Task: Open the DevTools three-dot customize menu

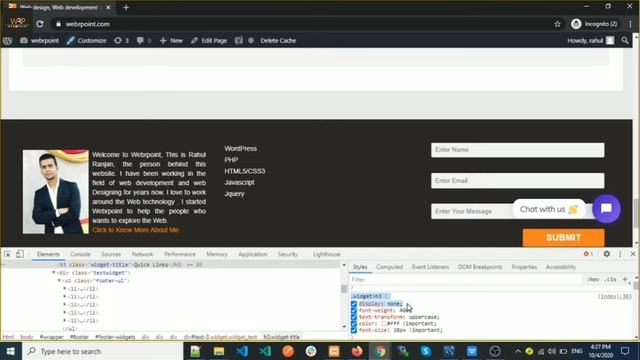Action: 620,254
